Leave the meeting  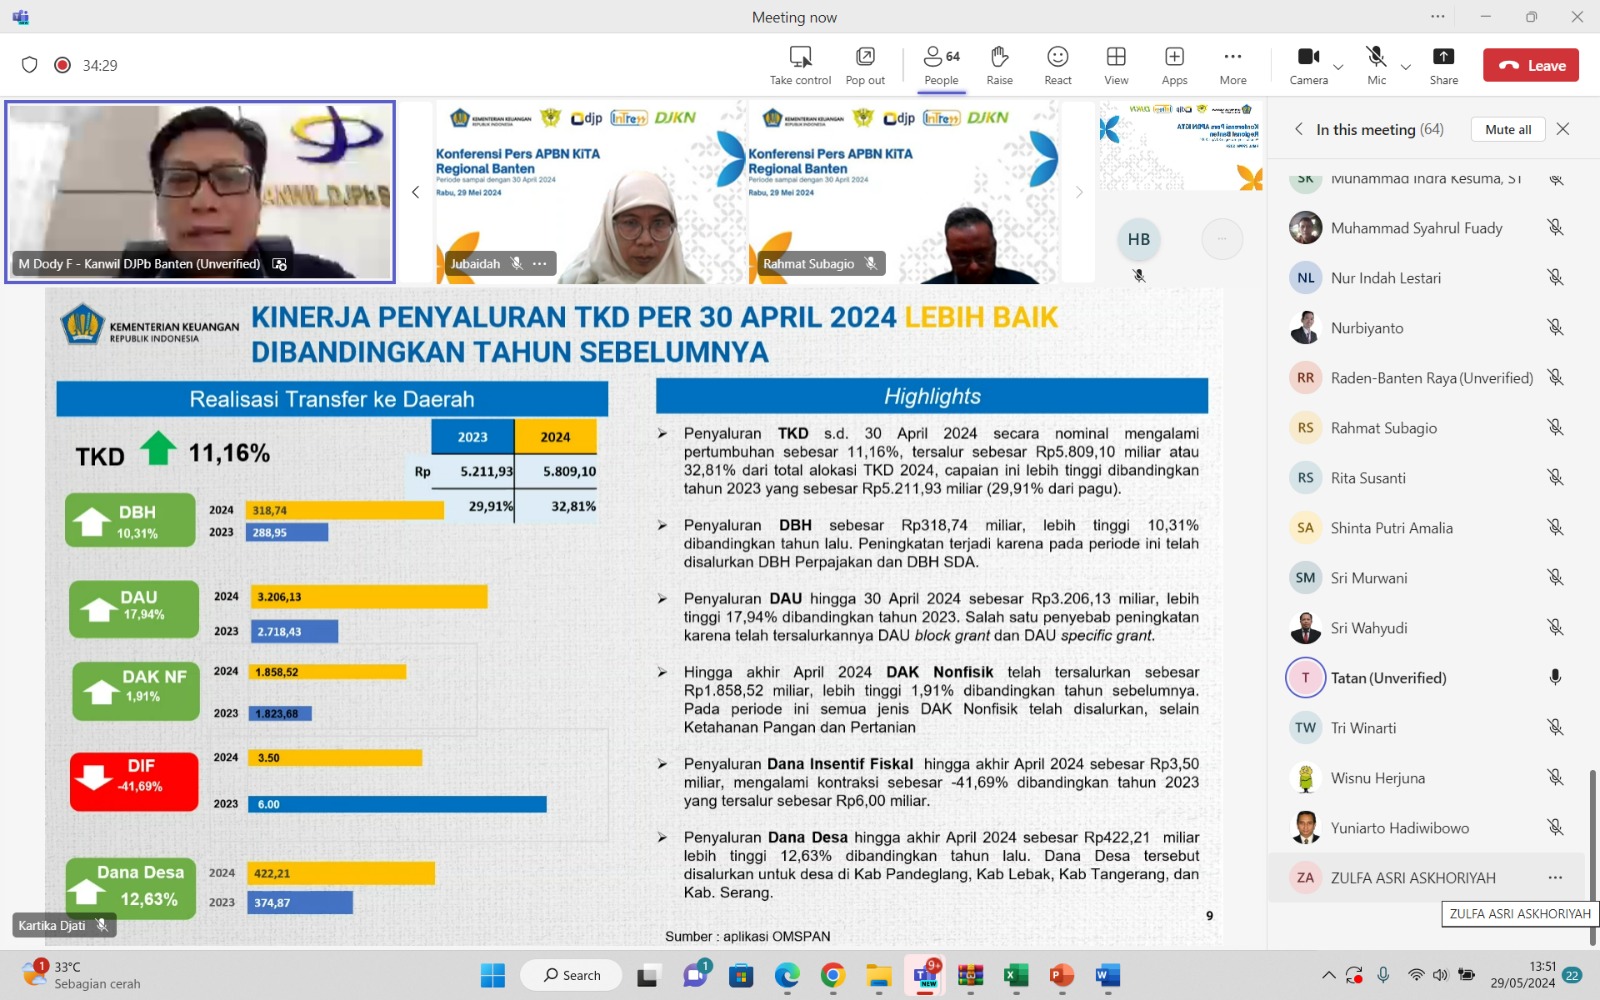[x=1531, y=65]
